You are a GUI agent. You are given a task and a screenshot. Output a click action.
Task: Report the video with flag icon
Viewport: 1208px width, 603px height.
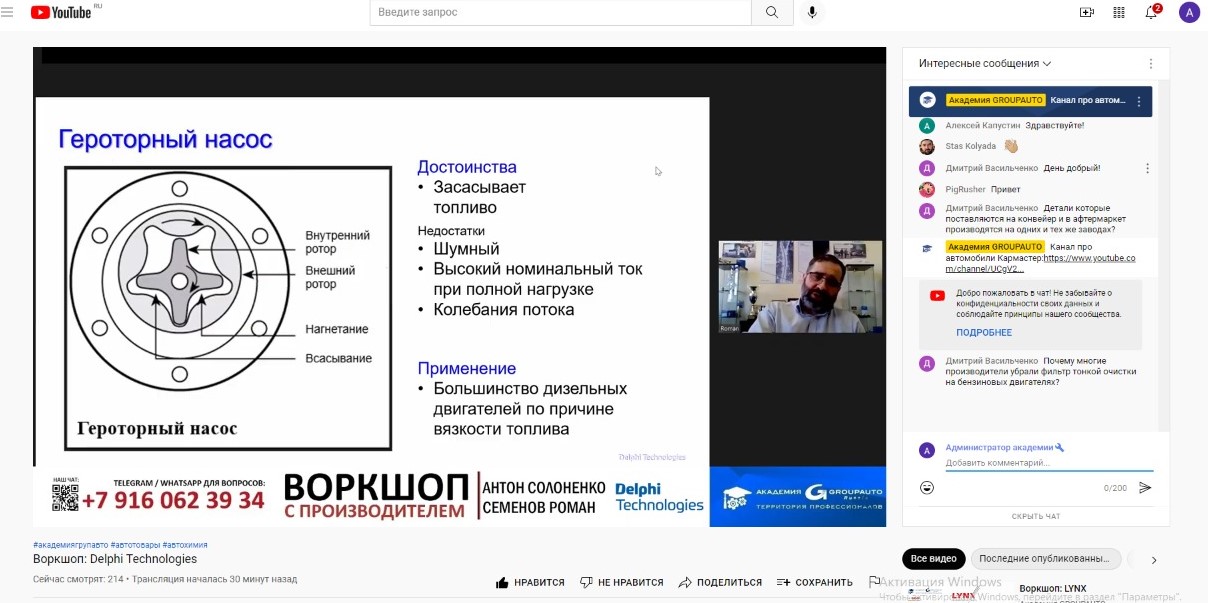tap(874, 582)
